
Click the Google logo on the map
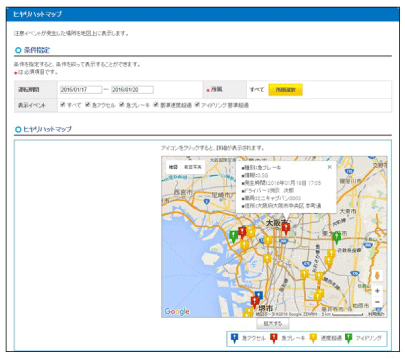(x=177, y=311)
